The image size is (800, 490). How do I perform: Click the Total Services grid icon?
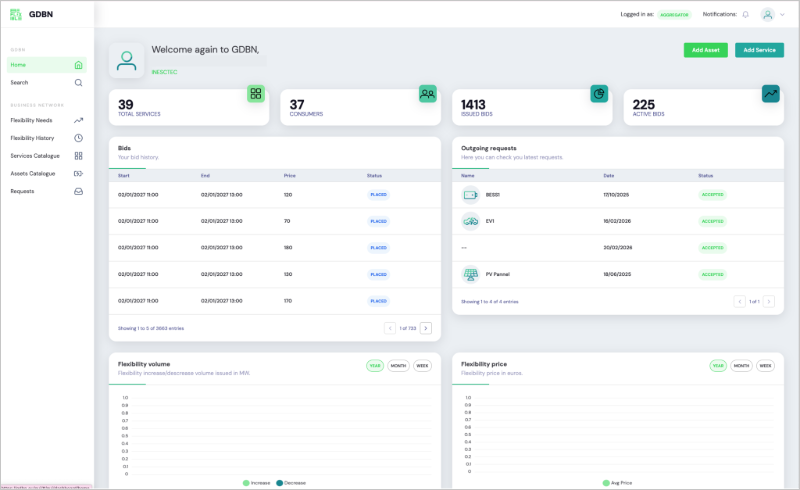256,94
